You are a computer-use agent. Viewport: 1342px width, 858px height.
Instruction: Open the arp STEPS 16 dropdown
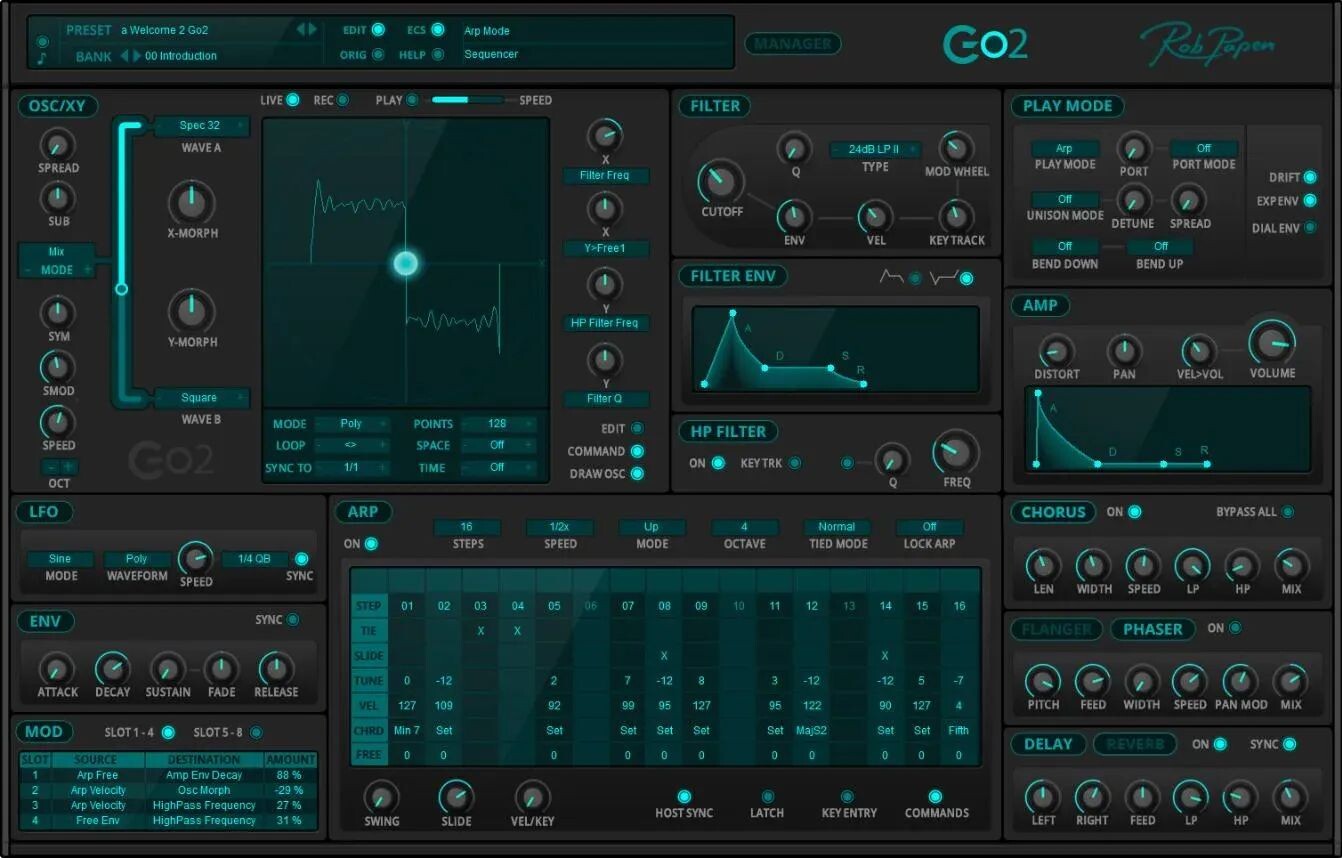pyautogui.click(x=467, y=527)
